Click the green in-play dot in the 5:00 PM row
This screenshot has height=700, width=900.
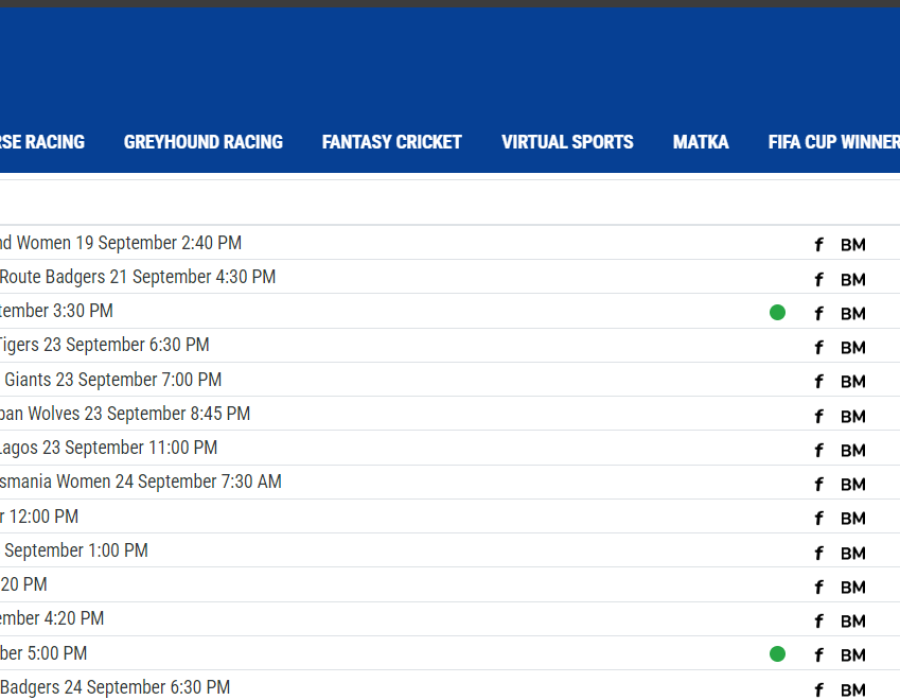[x=777, y=654]
